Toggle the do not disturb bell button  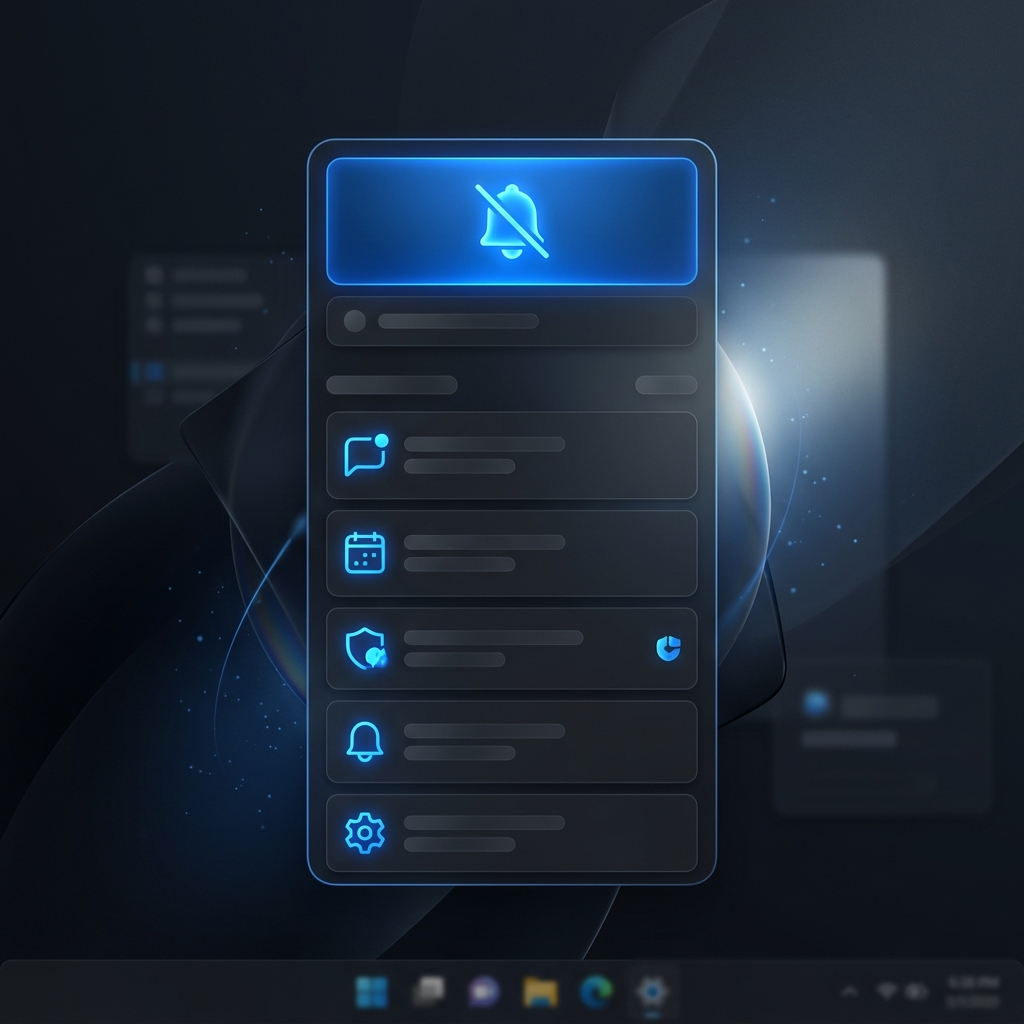pyautogui.click(x=511, y=221)
